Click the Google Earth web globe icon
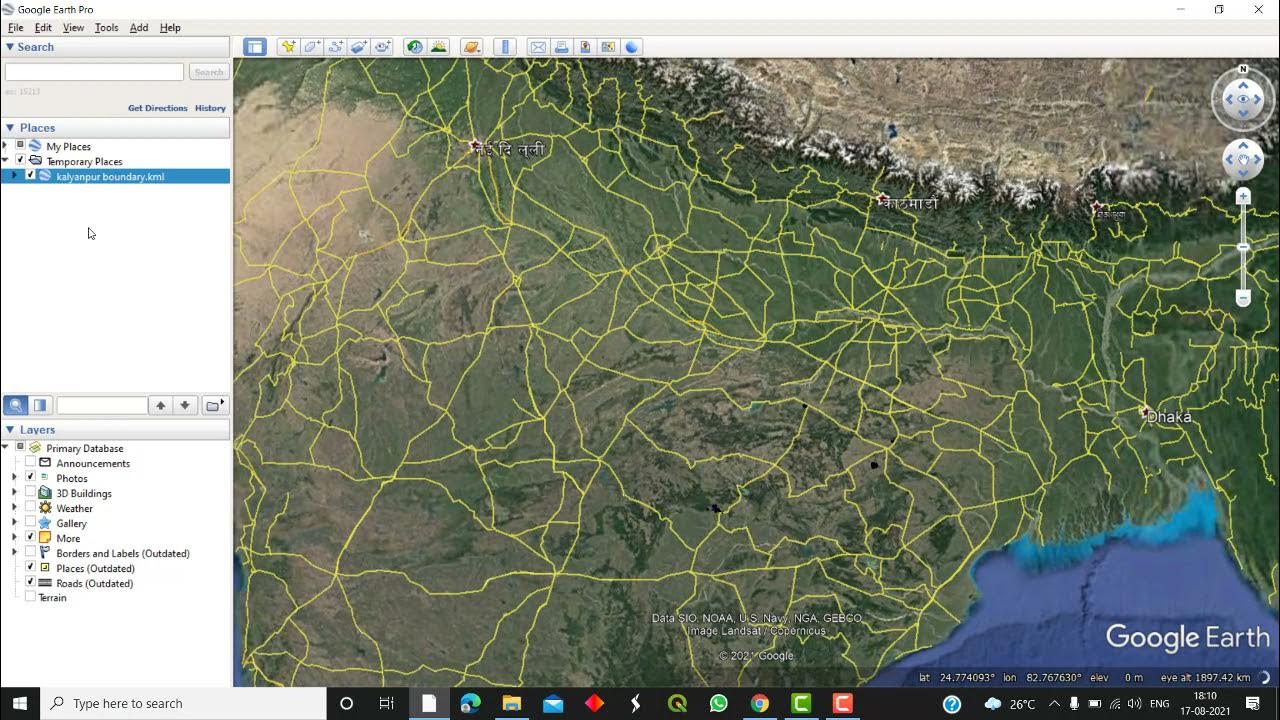1280x720 pixels. (x=632, y=47)
